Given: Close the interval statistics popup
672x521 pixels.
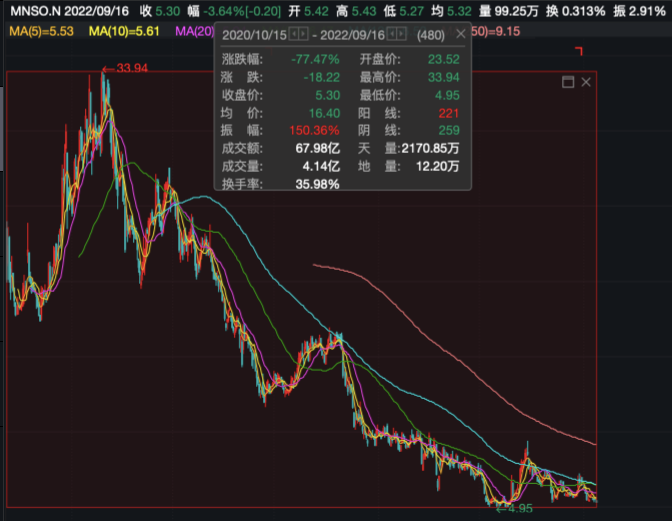Looking at the screenshot, I should coord(463,32).
